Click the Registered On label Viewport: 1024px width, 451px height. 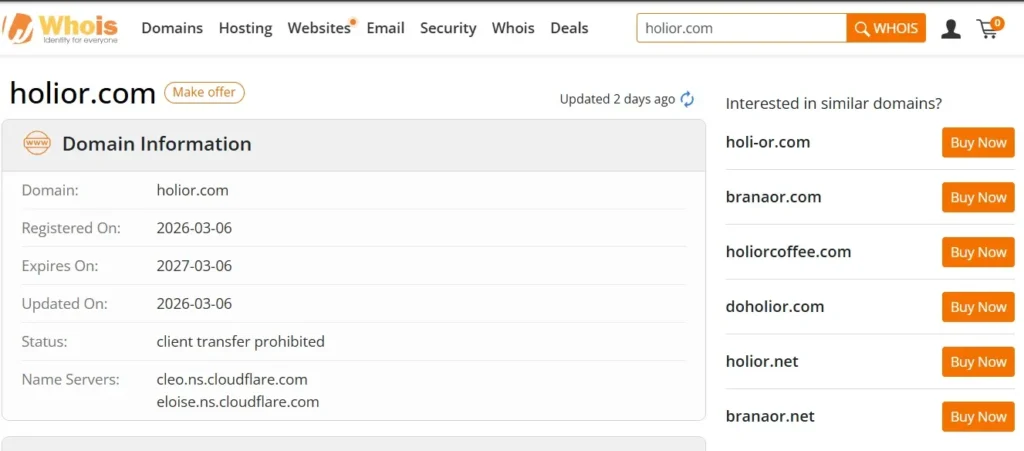click(71, 228)
